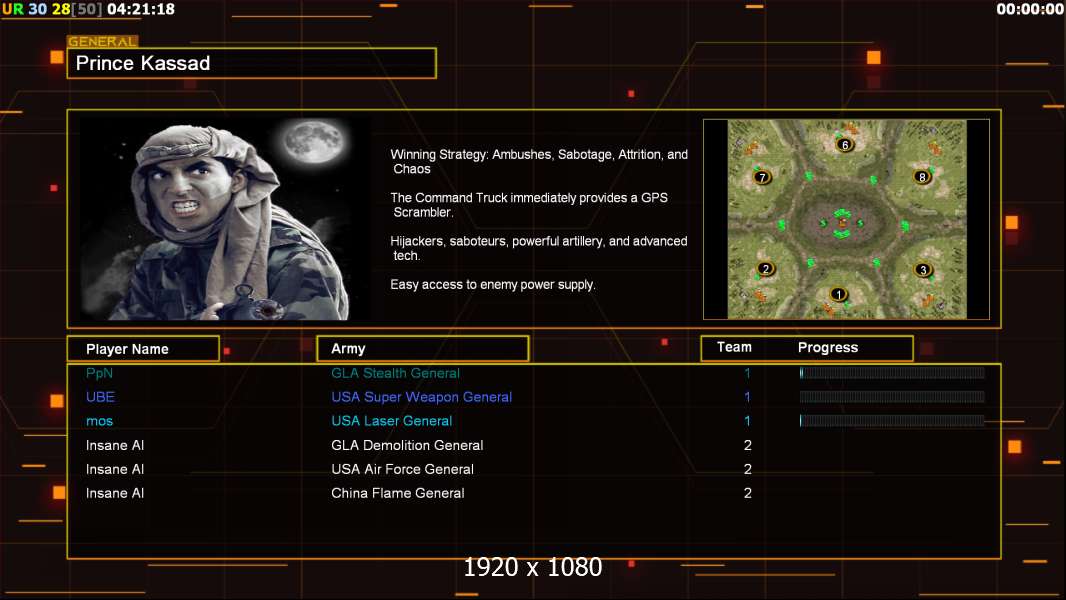Screen dimensions: 1066x600
Task: Click the Winning Strategy description text
Action: pos(539,162)
